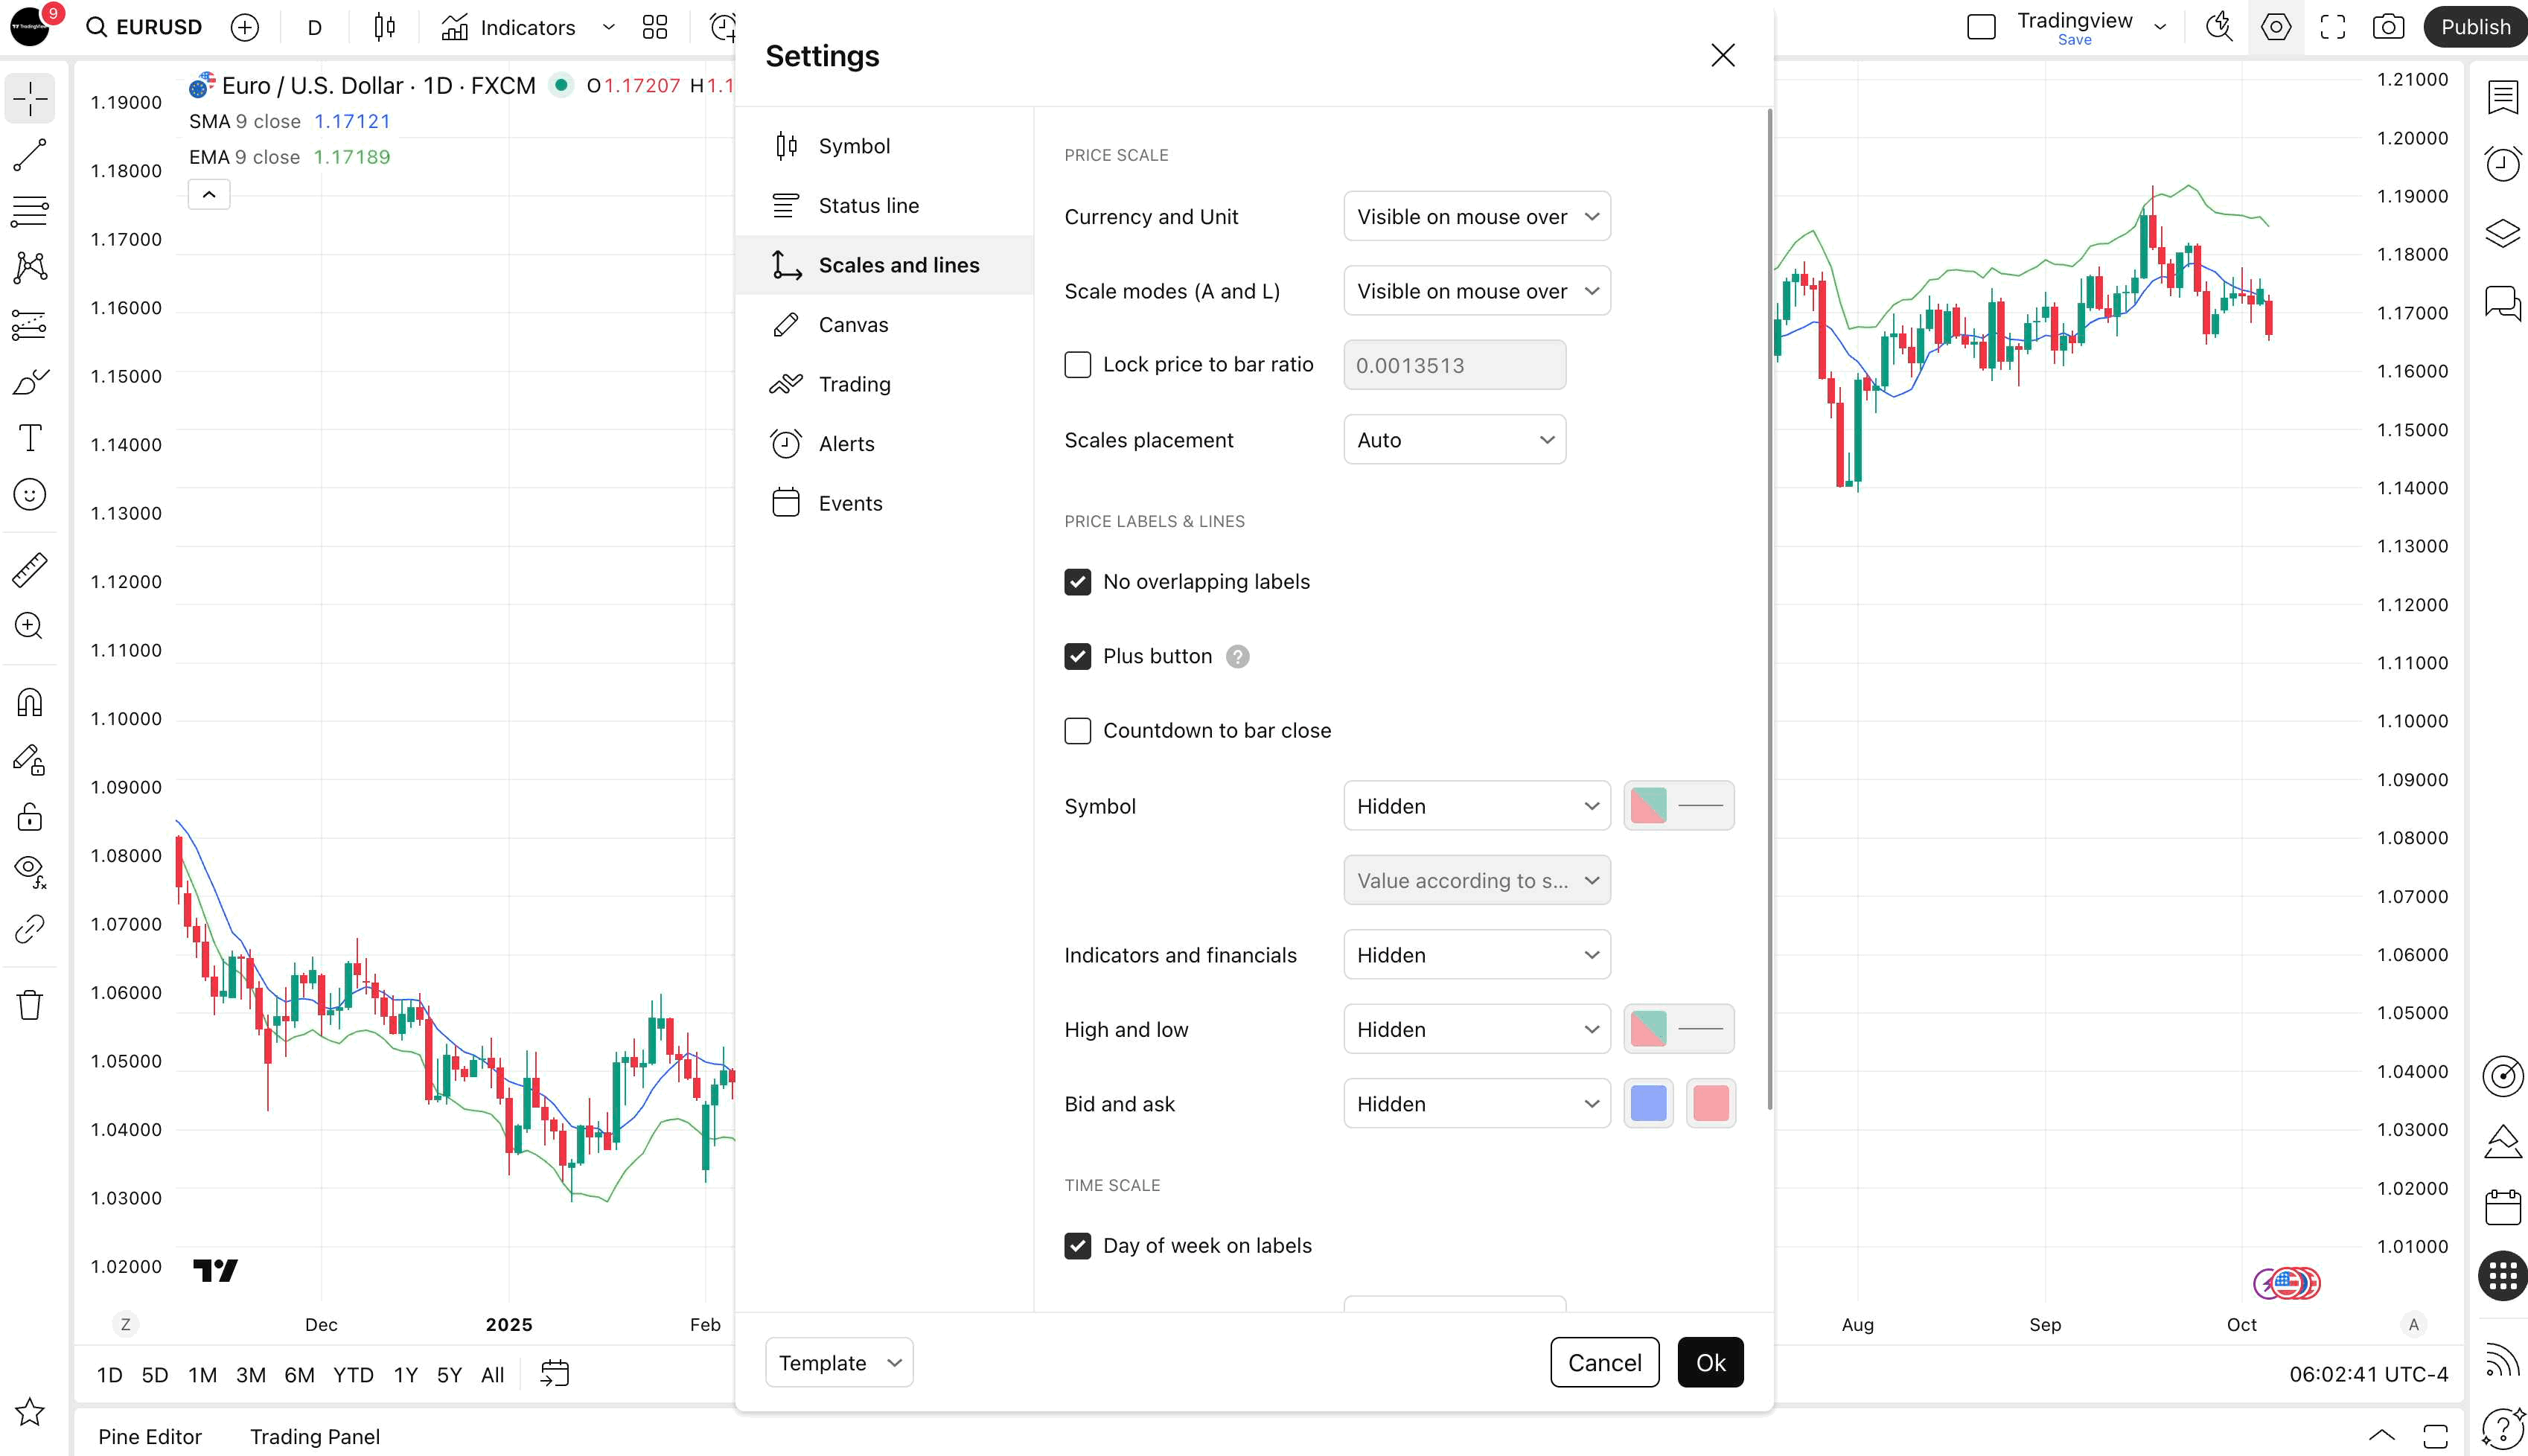Open the emoji icons tool
This screenshot has width=2528, height=1456.
point(30,494)
